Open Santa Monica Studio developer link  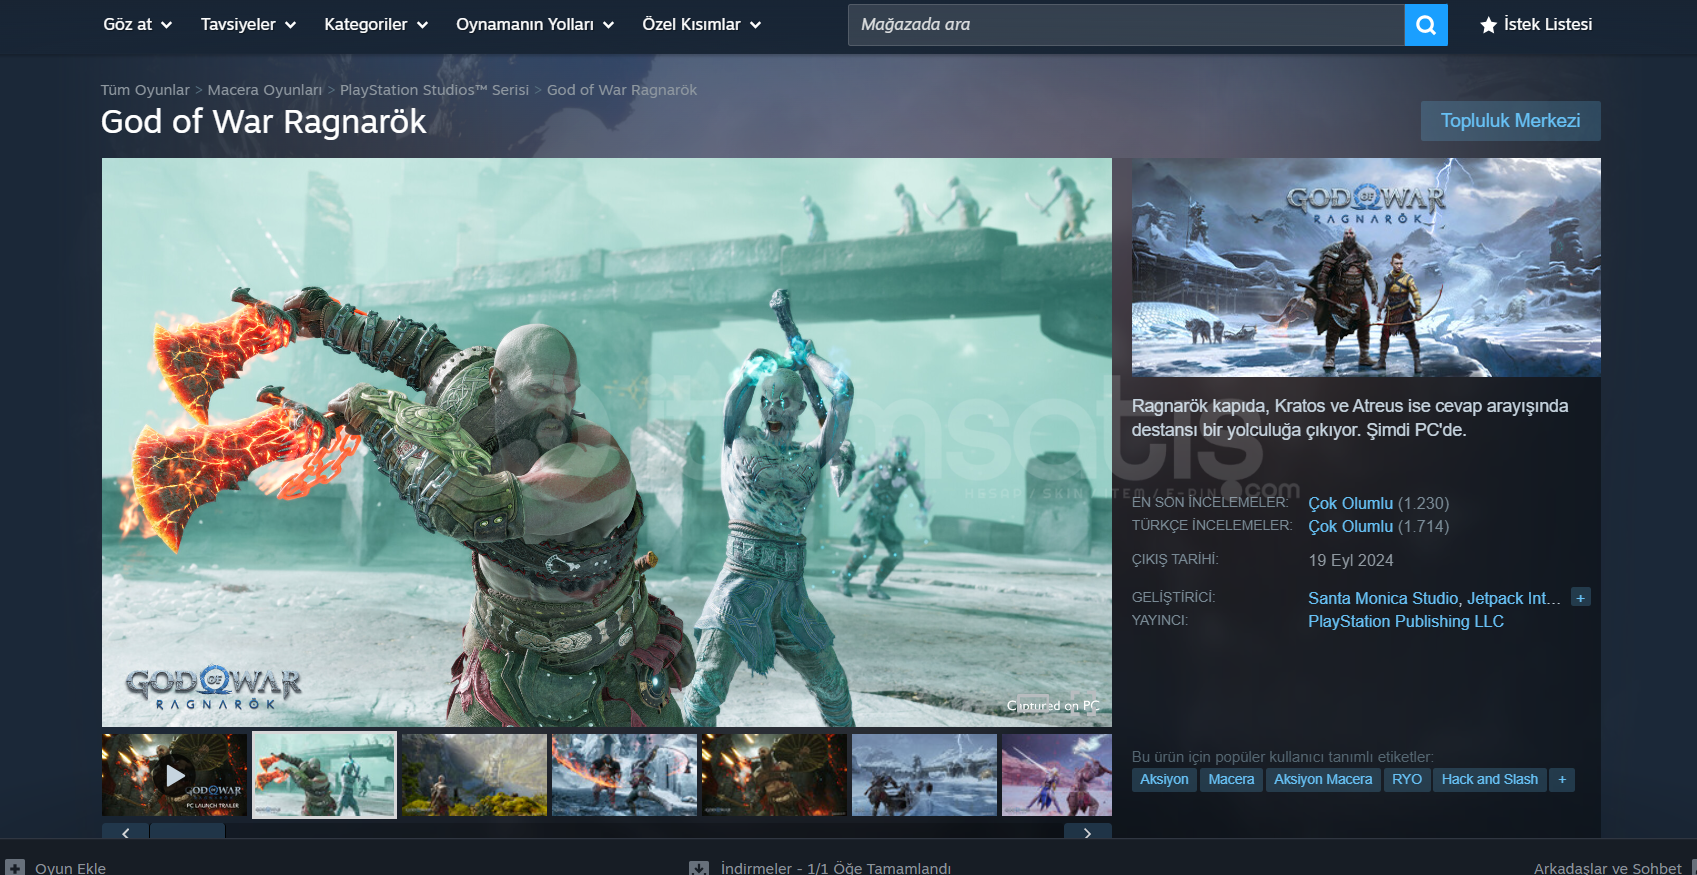[x=1383, y=599]
